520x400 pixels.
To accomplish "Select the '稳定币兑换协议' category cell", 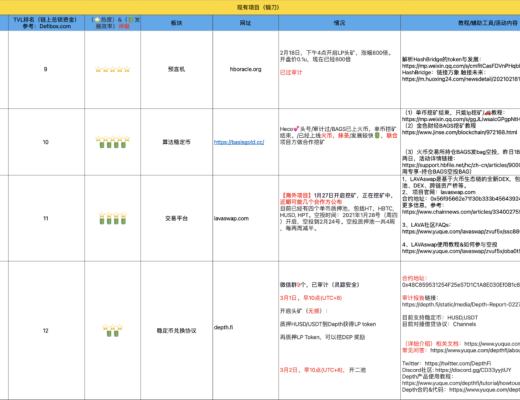I will 176,331.
